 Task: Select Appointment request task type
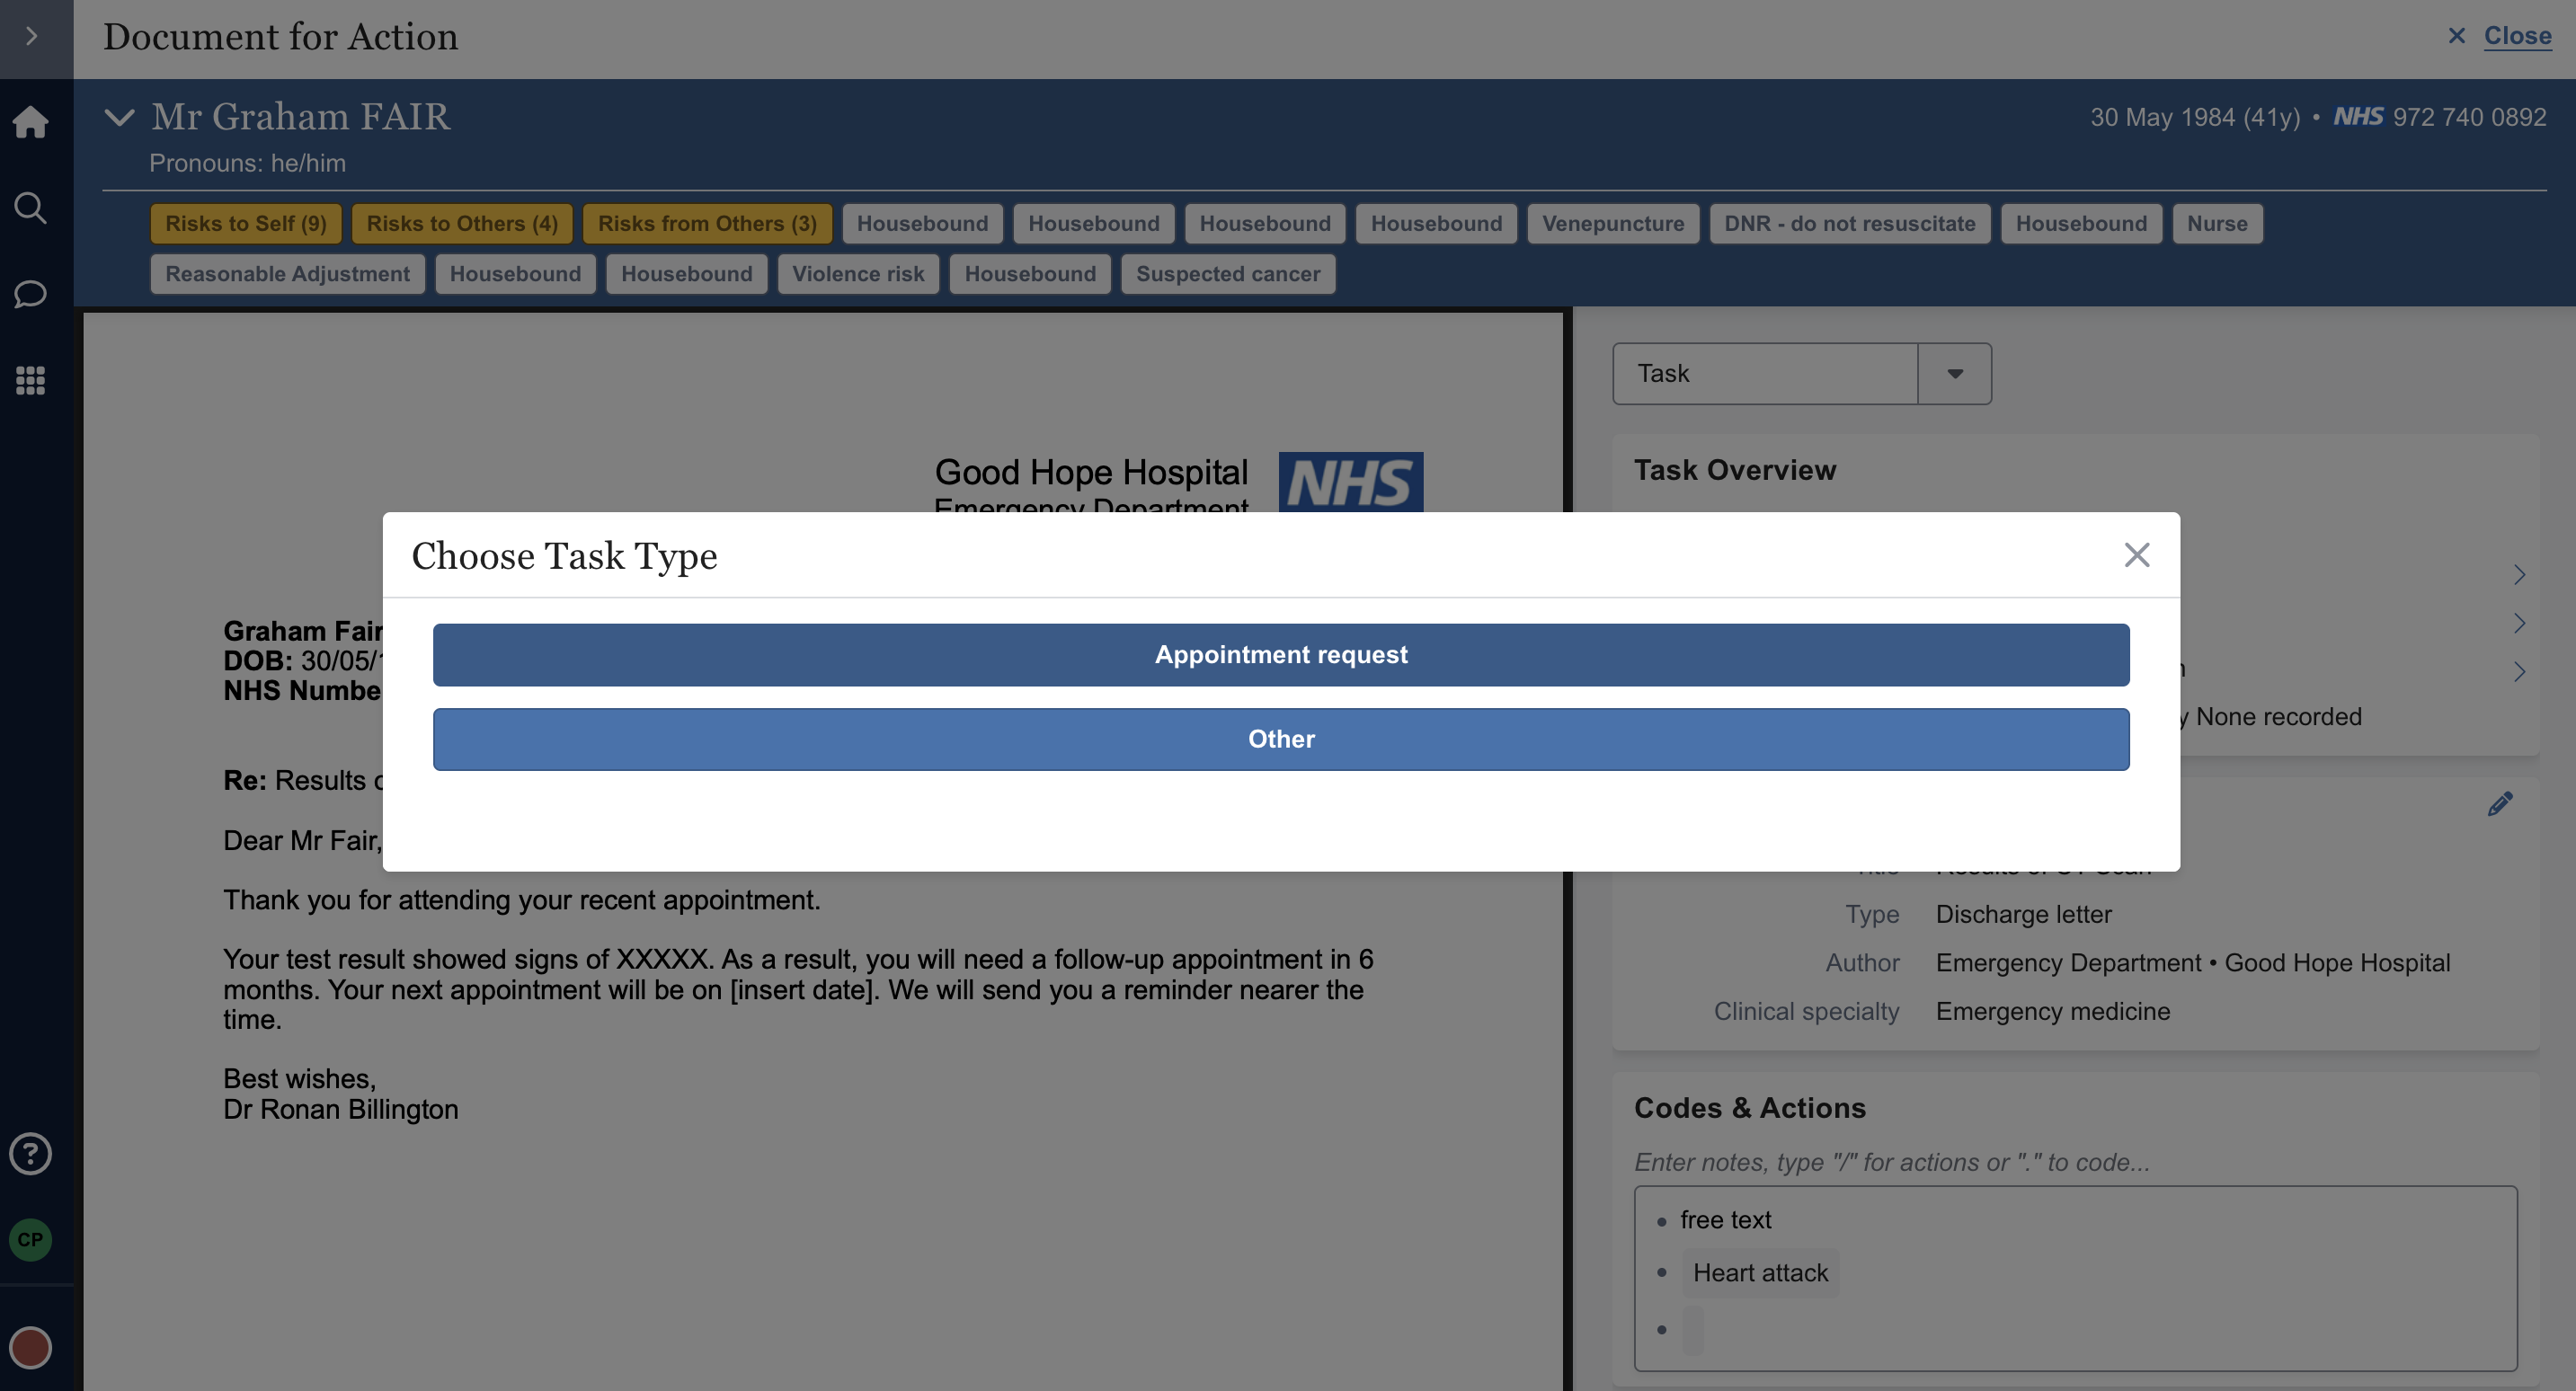[1280, 655]
